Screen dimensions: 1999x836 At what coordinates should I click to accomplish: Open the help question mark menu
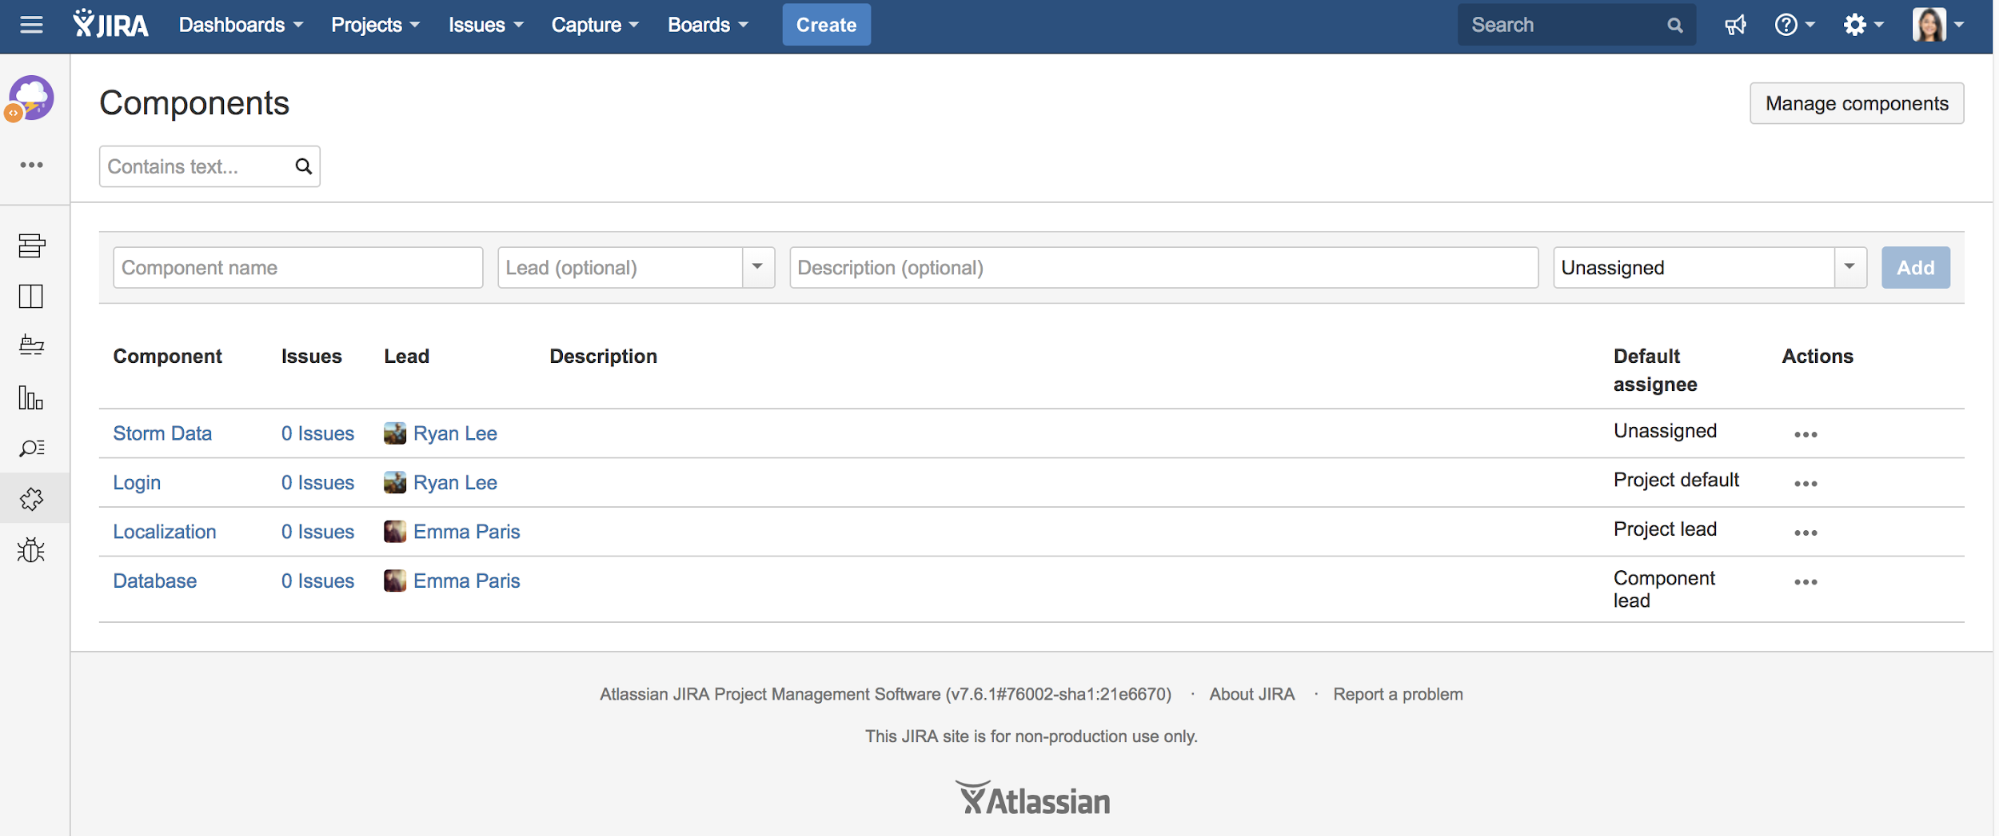pyautogui.click(x=1793, y=25)
